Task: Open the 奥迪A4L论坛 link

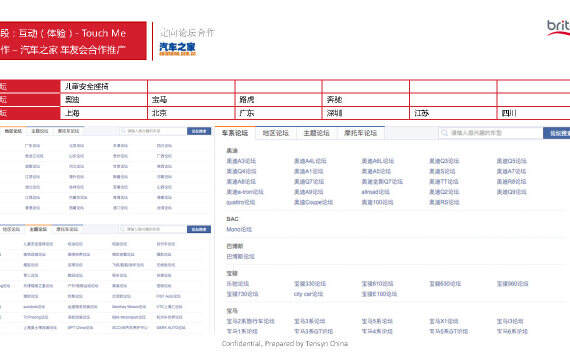Action: point(310,161)
